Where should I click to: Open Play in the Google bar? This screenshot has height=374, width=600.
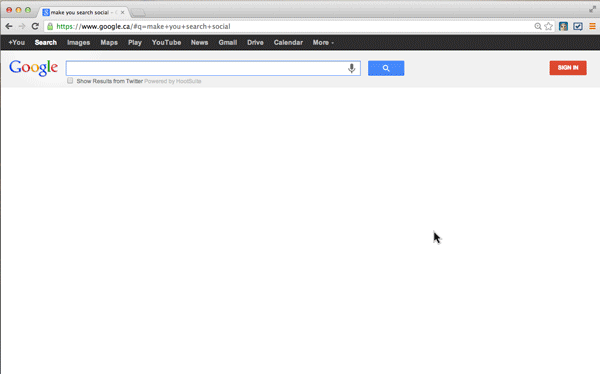point(135,42)
